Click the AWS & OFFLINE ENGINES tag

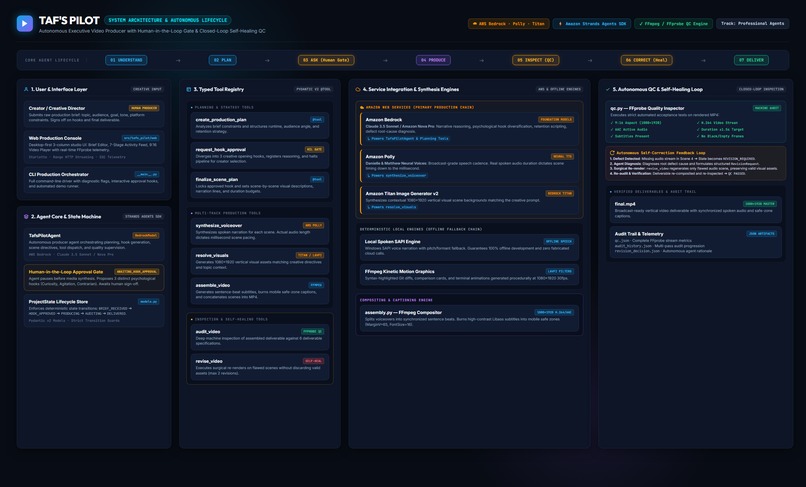click(559, 89)
